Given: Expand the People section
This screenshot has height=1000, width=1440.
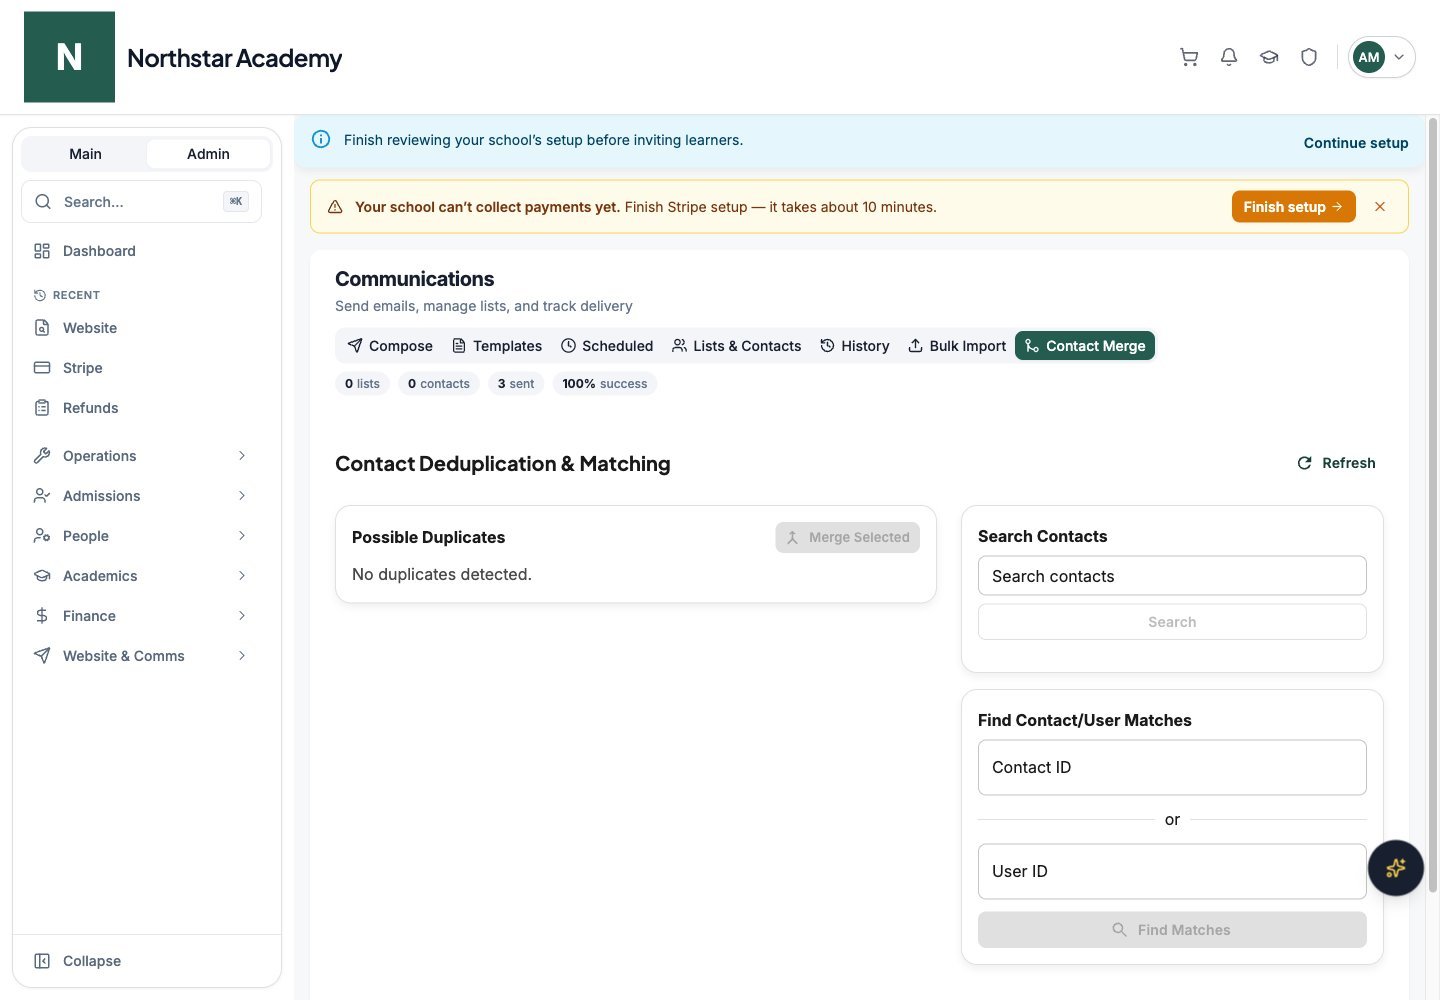Looking at the screenshot, I should [141, 536].
